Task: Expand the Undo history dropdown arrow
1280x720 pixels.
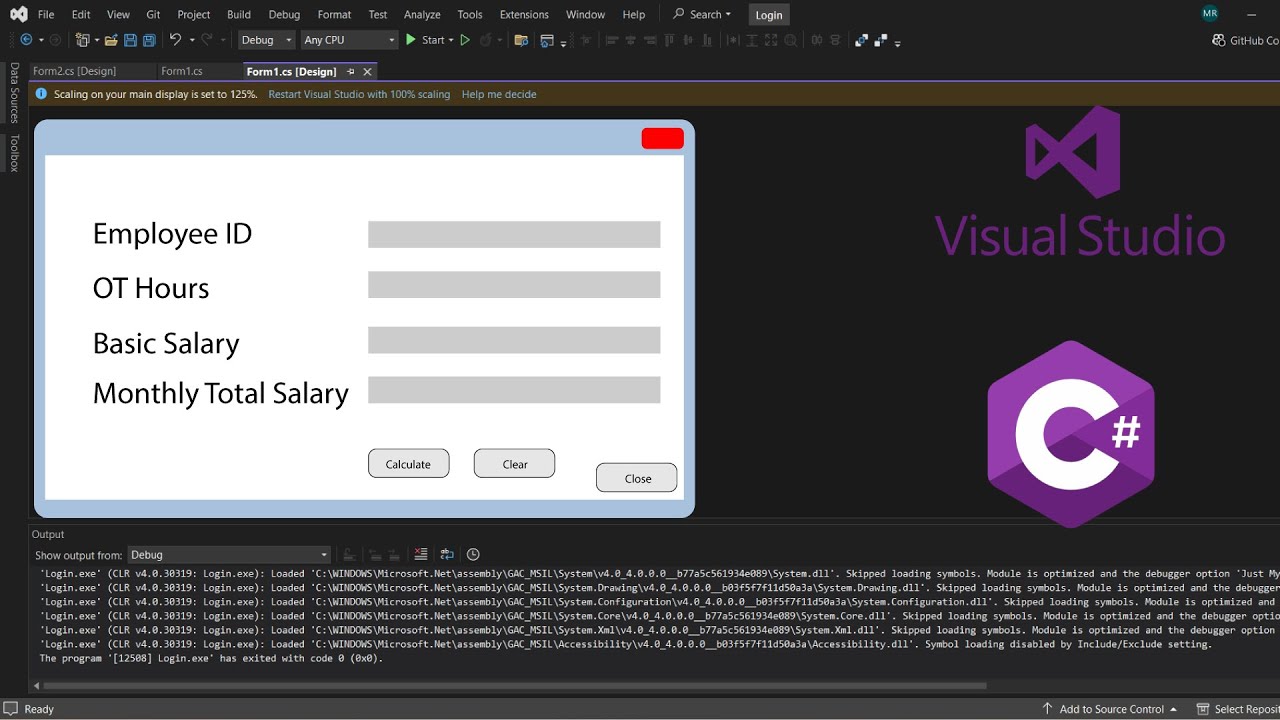Action: (190, 40)
